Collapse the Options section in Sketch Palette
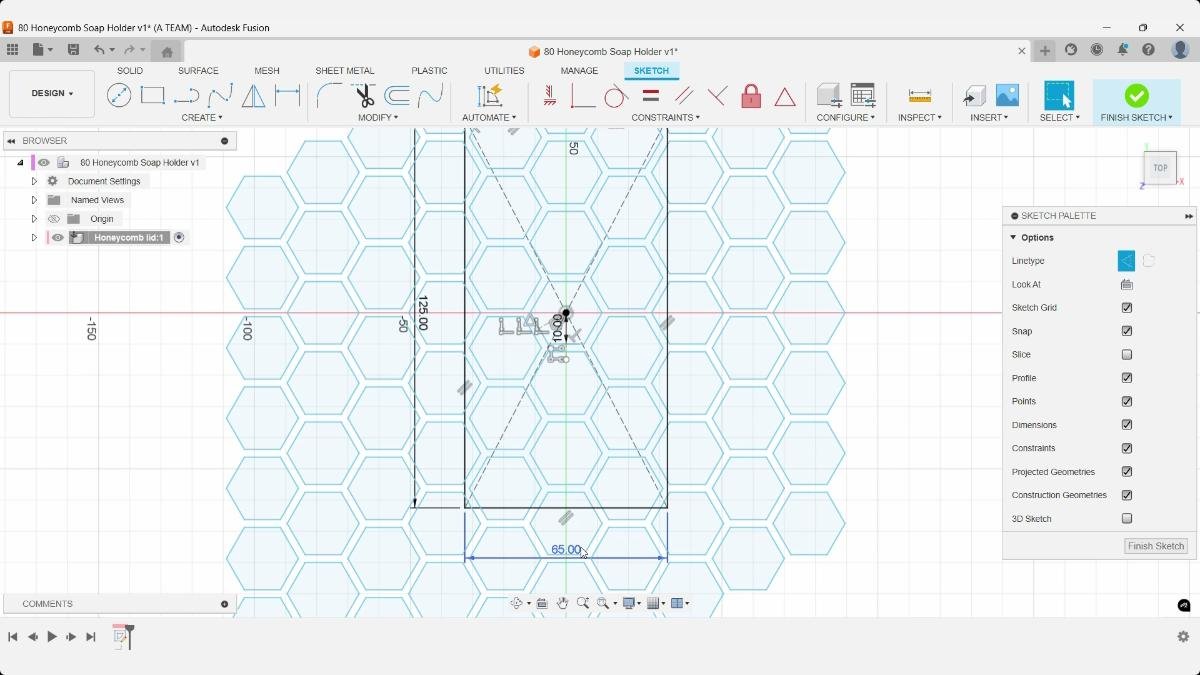Screen dimensions: 1200x675 [x=1013, y=238]
